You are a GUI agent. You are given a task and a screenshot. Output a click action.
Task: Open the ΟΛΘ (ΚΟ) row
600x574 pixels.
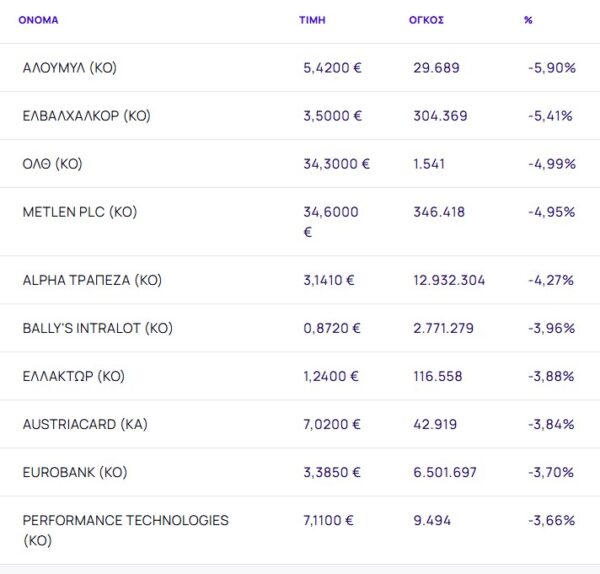[52, 164]
